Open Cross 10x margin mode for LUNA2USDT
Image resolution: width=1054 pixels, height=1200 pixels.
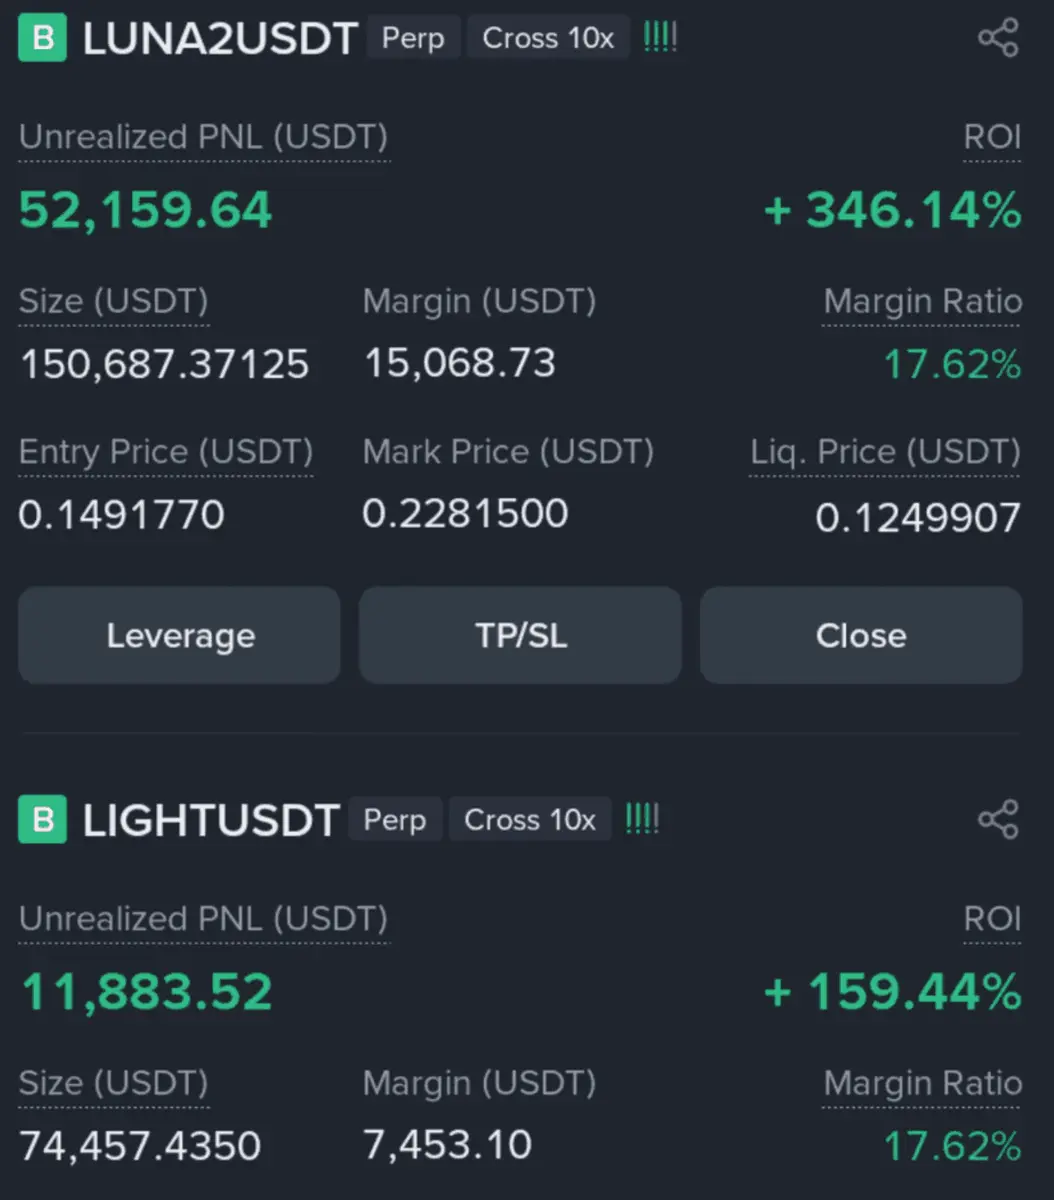click(x=548, y=39)
